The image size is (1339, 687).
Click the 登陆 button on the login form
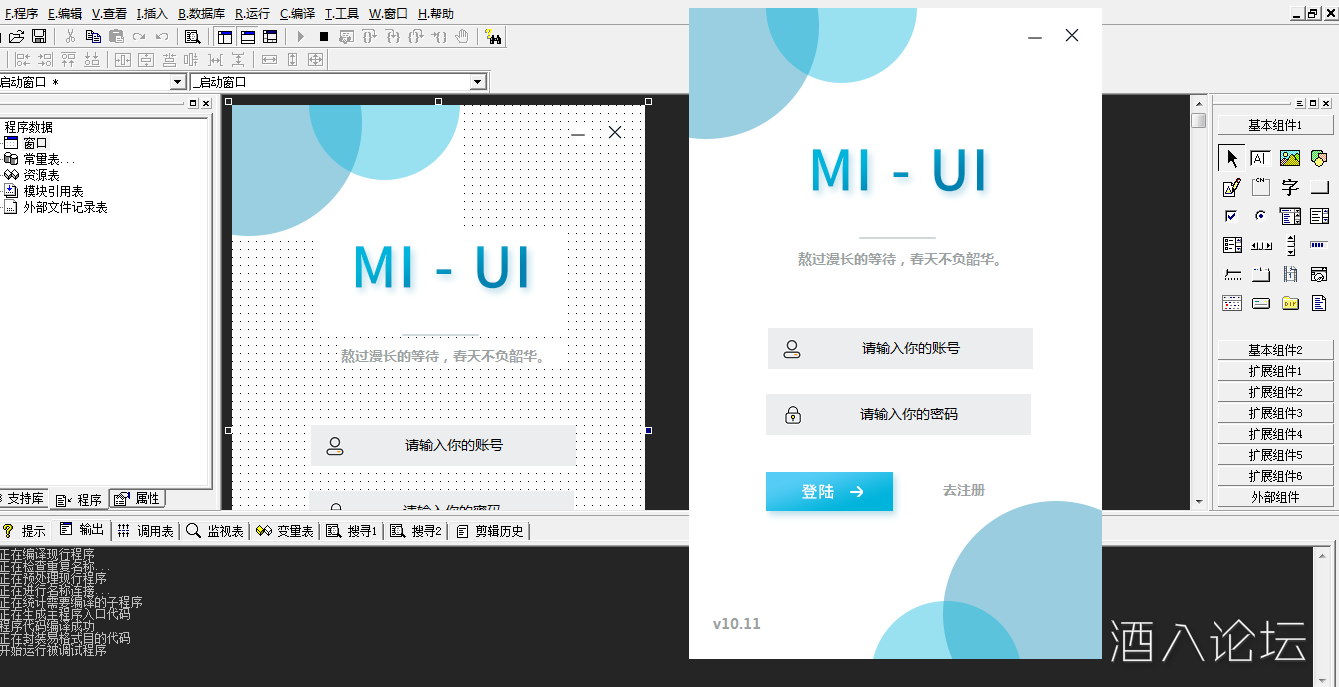pyautogui.click(x=829, y=491)
